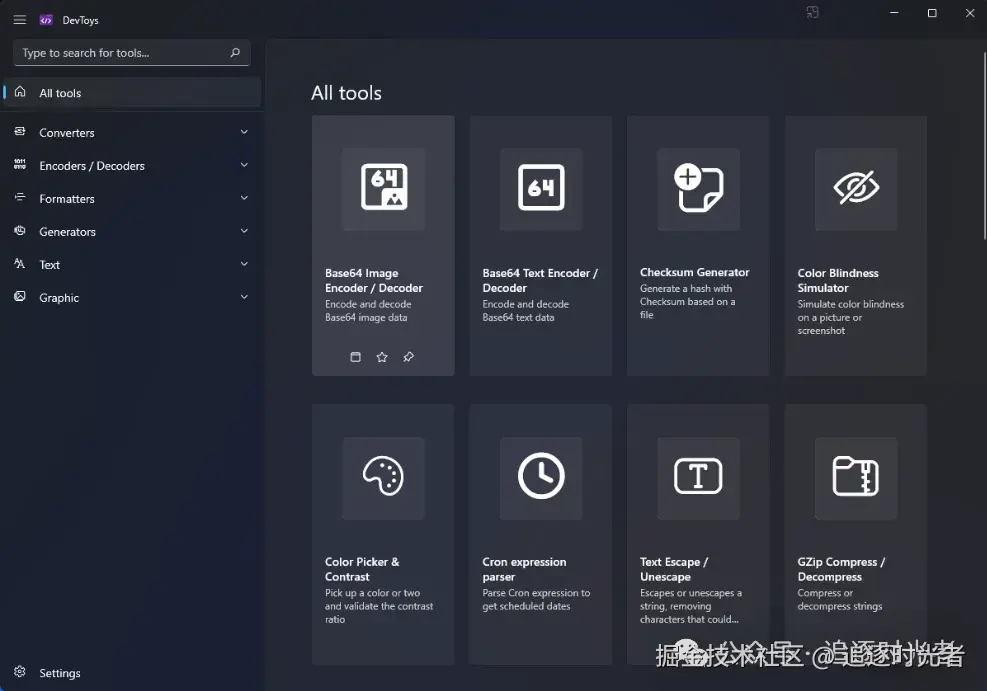Image resolution: width=987 pixels, height=691 pixels.
Task: Open GZip Compress / Decompress icon
Action: tap(855, 476)
